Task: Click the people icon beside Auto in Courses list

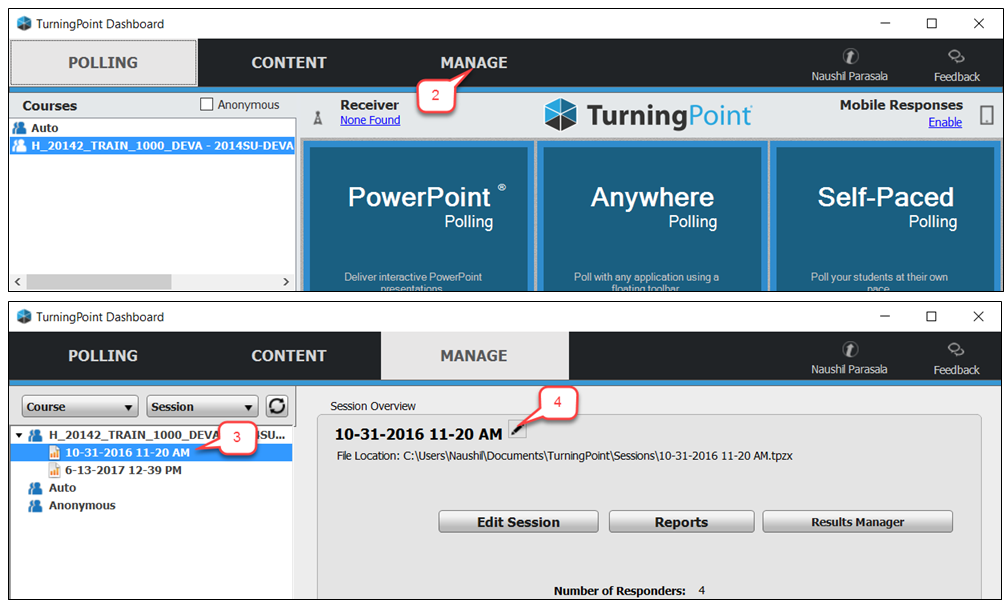Action: (19, 128)
